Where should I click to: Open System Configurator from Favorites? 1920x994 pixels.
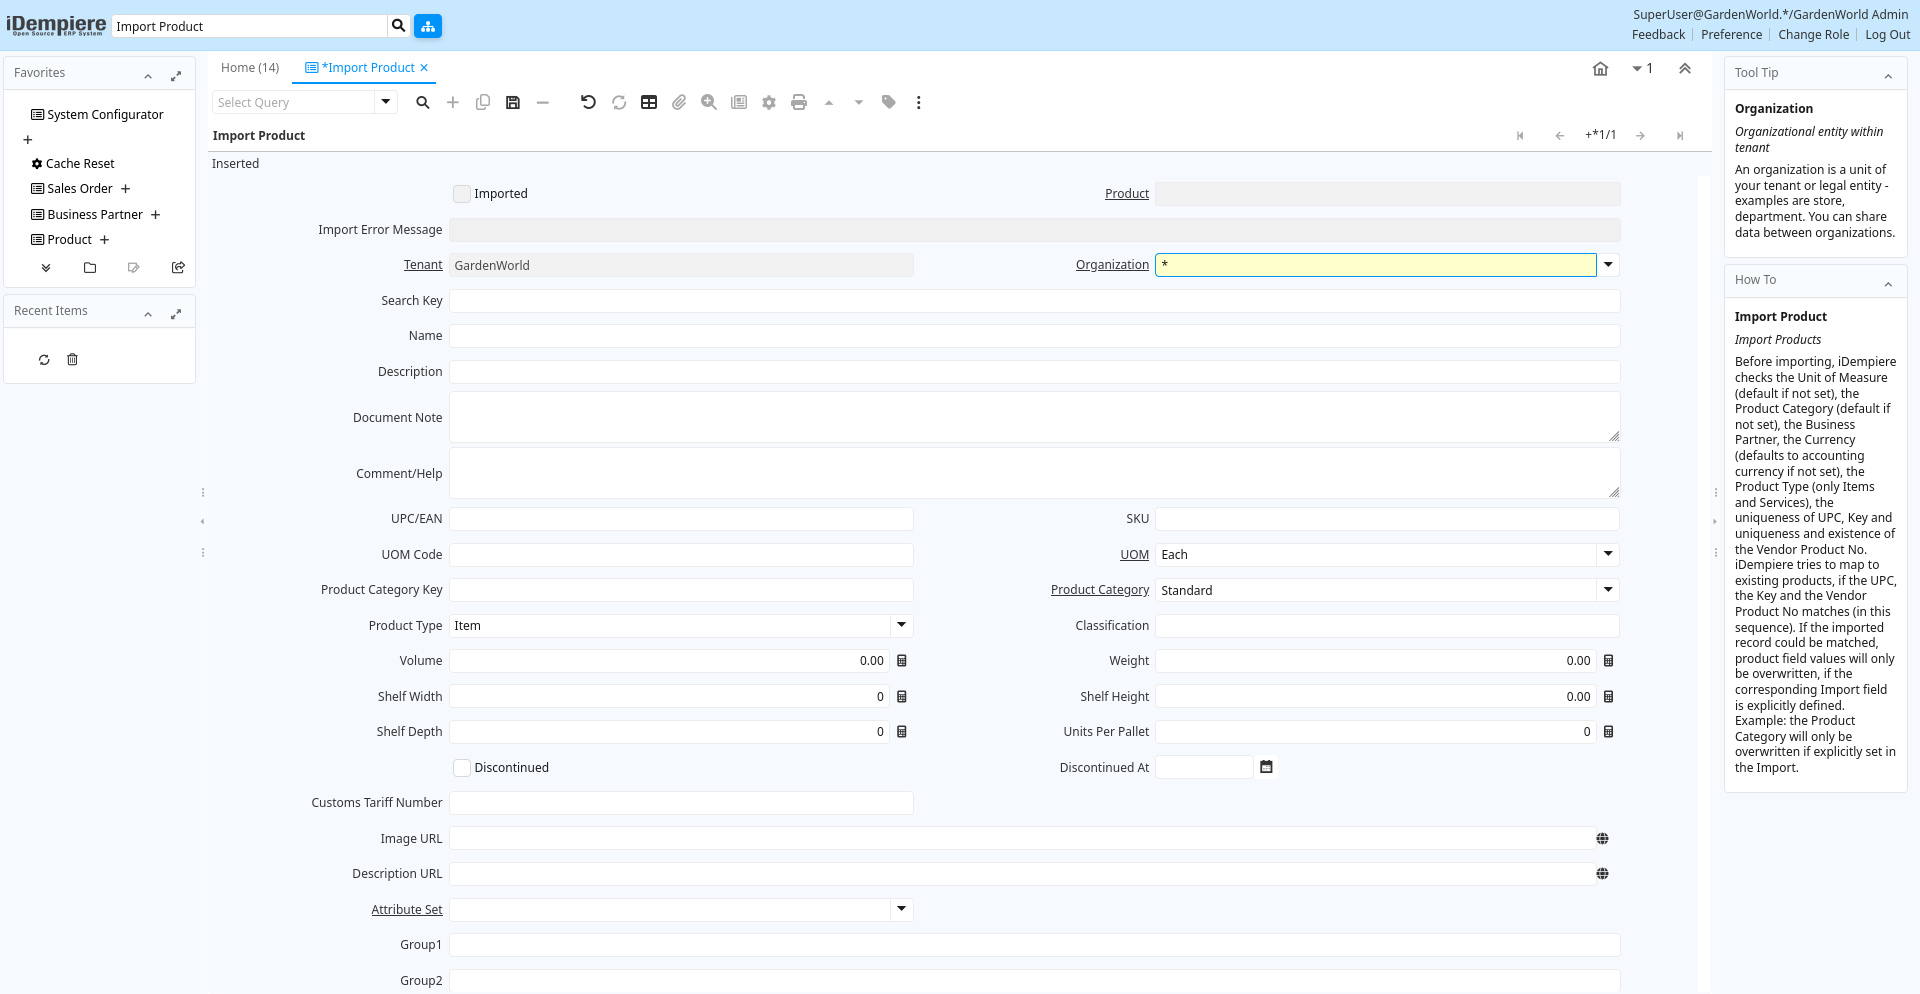(105, 115)
